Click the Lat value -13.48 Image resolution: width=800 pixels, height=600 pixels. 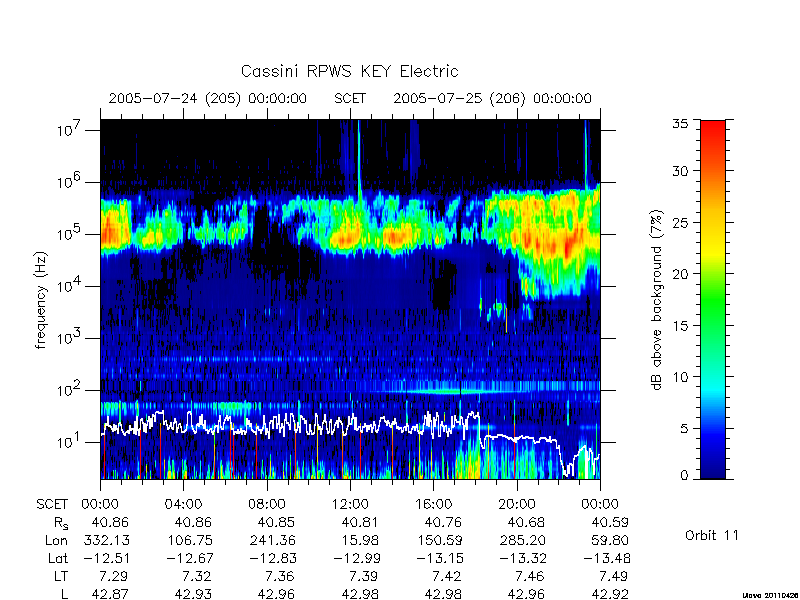coord(607,559)
